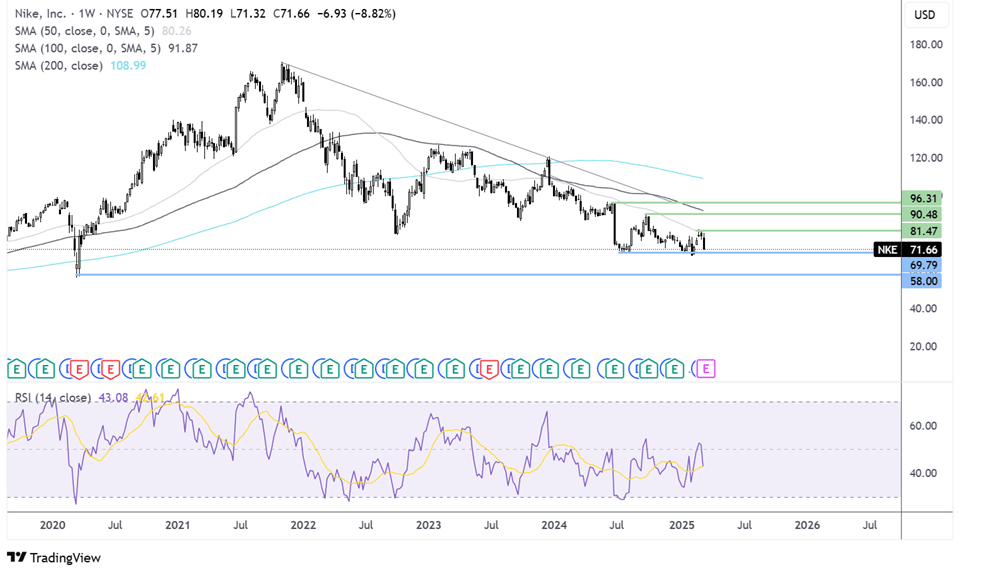Click the 69.79 blue price label
This screenshot has height=575, width=985.
[922, 265]
